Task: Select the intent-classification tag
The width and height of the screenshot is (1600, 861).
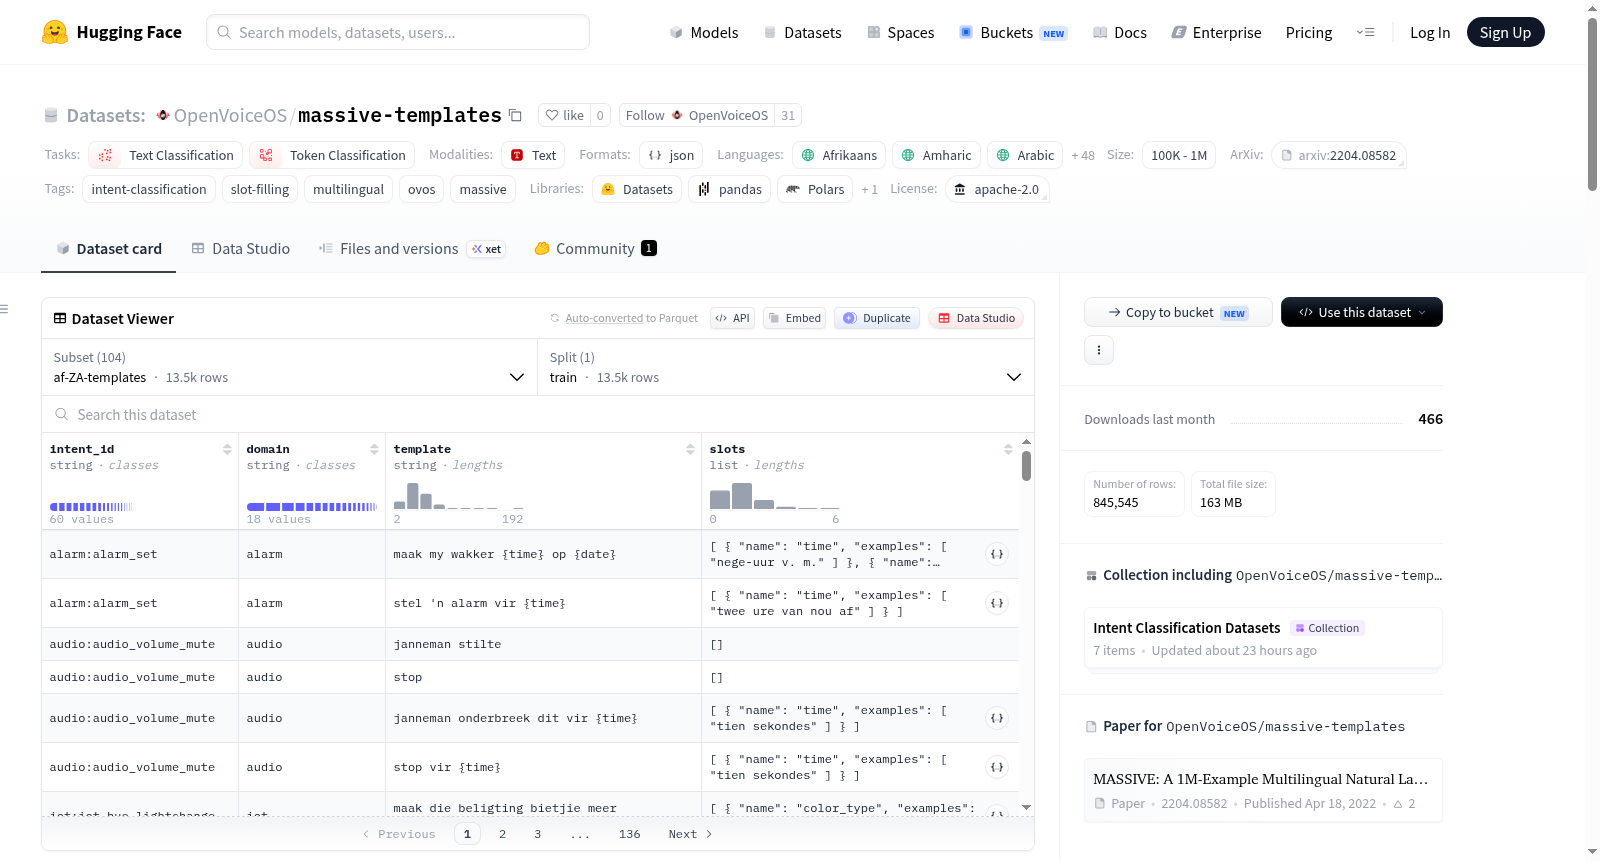Action: point(149,189)
